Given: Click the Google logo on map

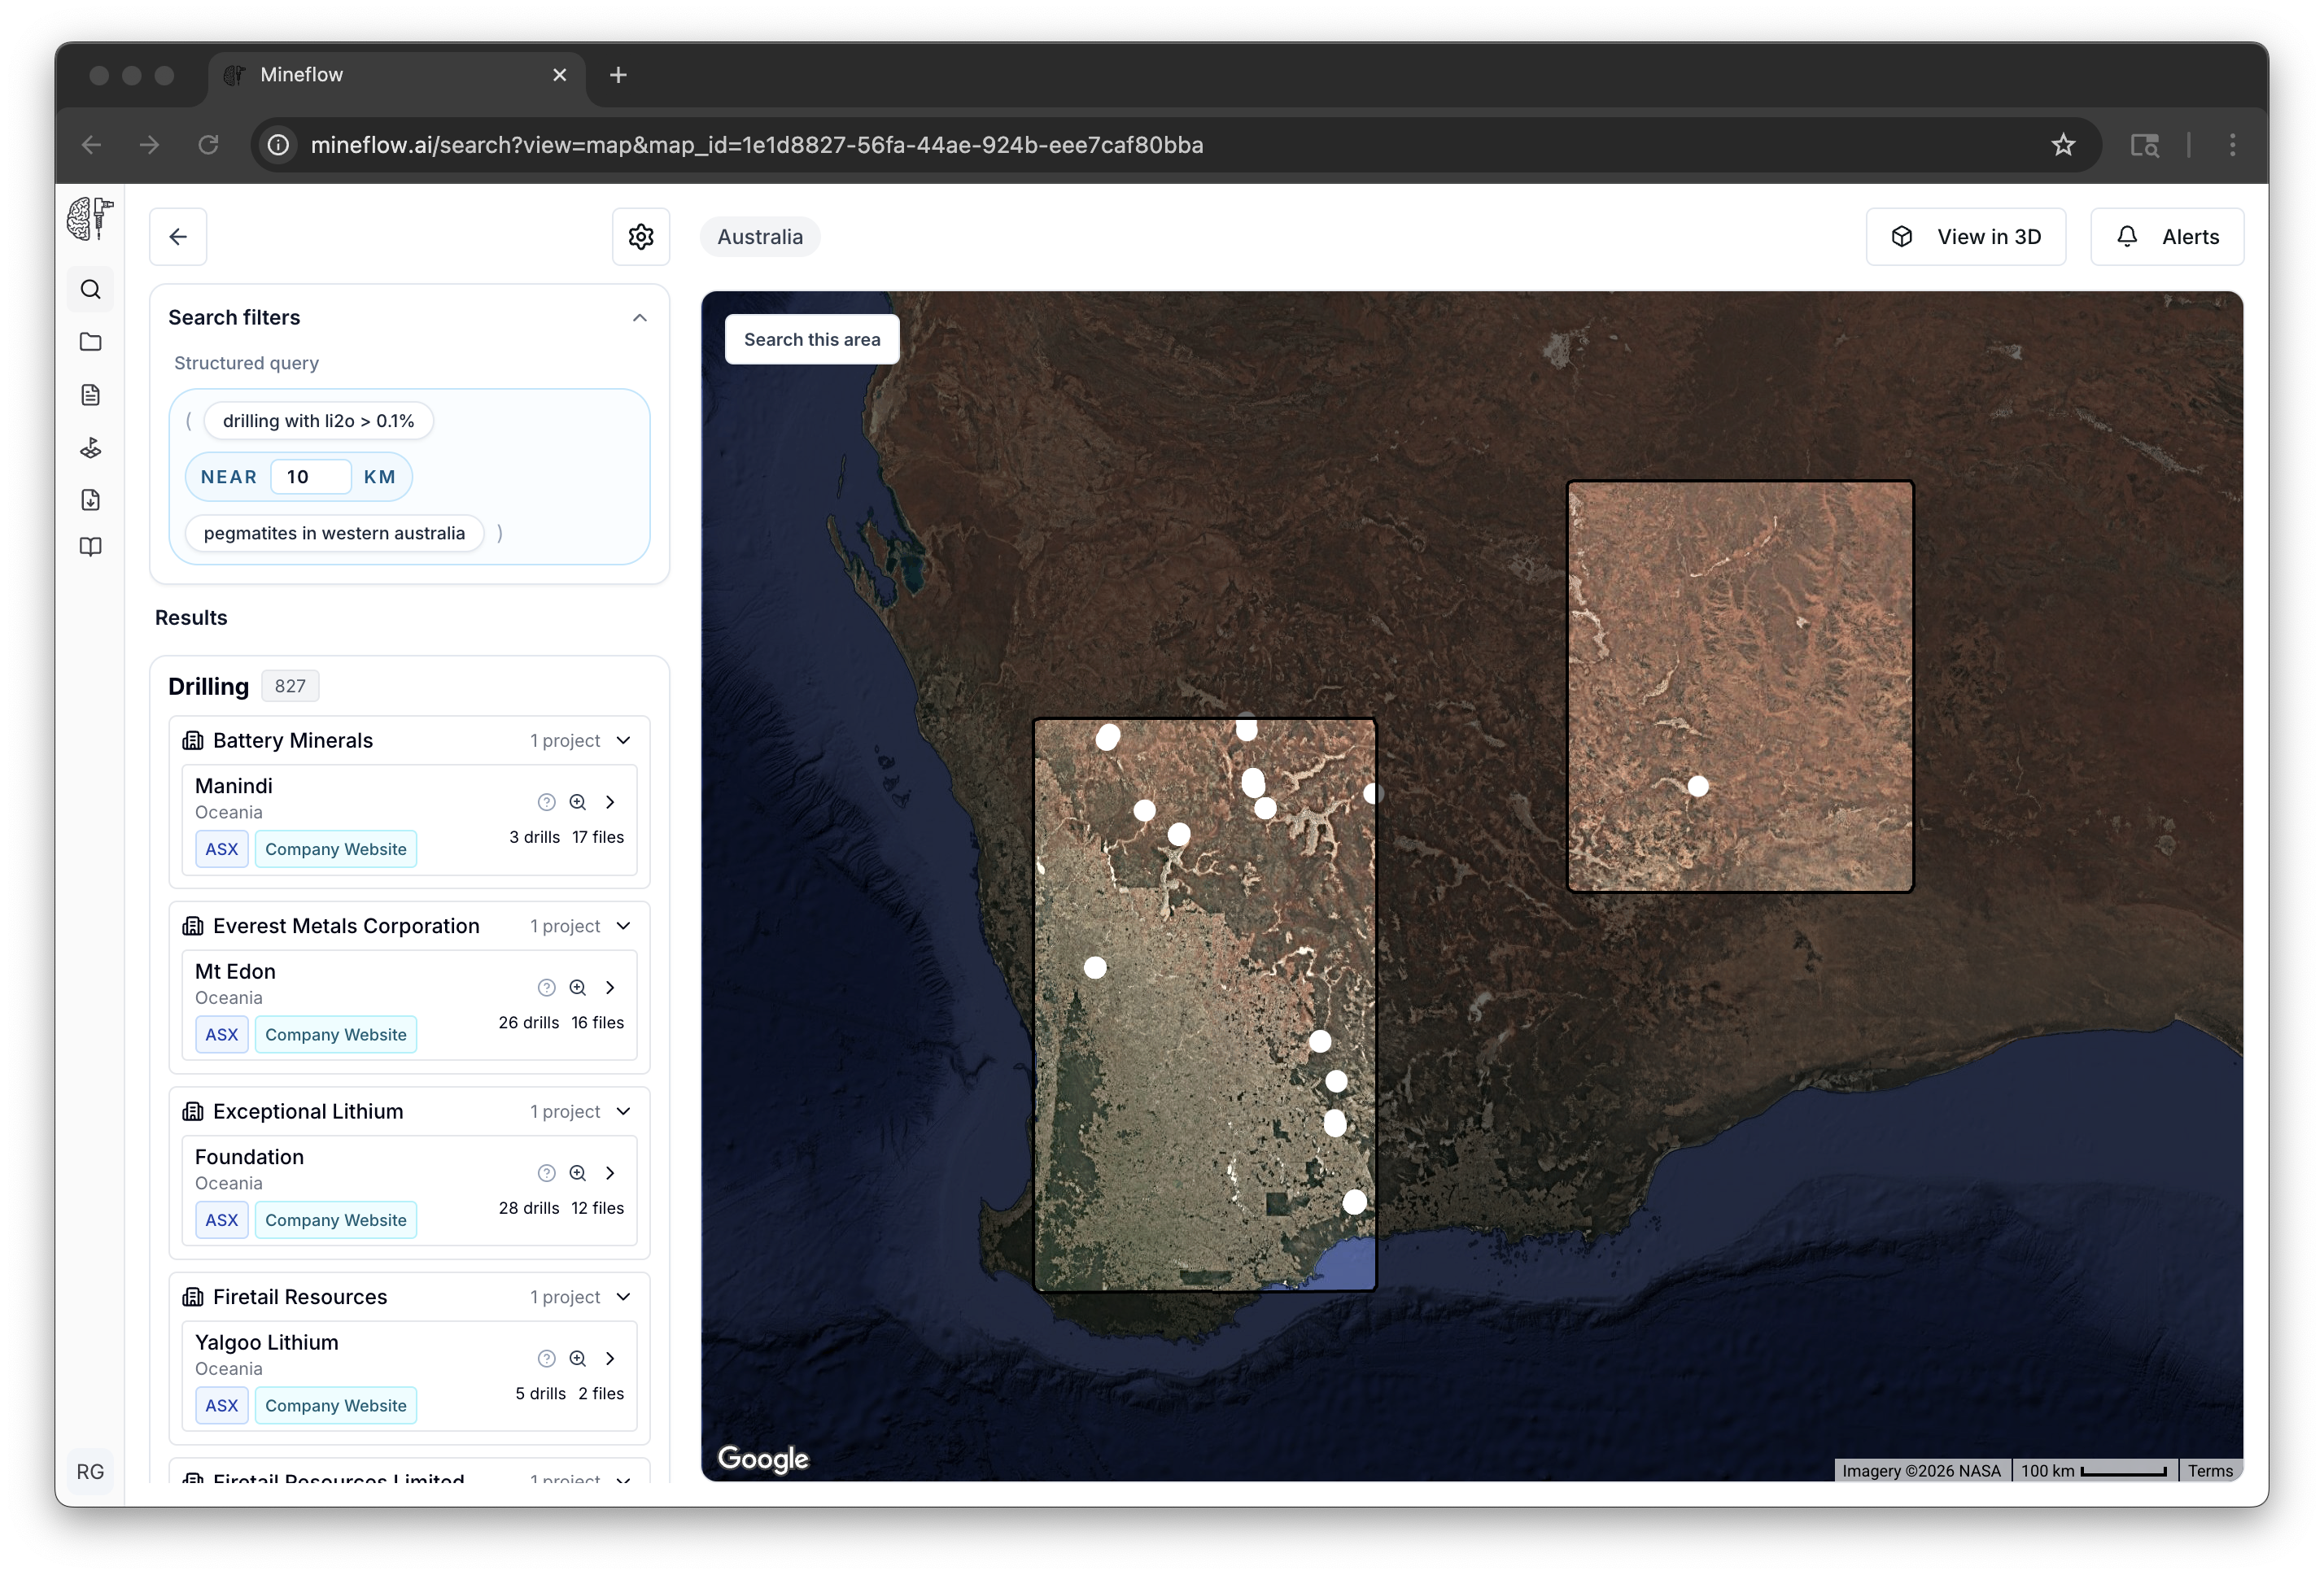Looking at the screenshot, I should pos(763,1459).
